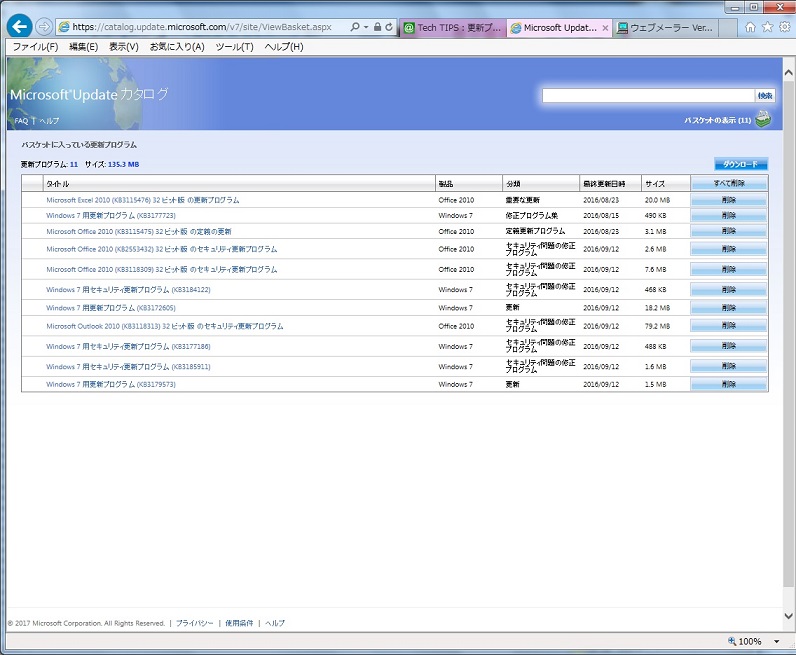
Task: Open Windows 7 KB3185911 security update link
Action: pyautogui.click(x=128, y=367)
